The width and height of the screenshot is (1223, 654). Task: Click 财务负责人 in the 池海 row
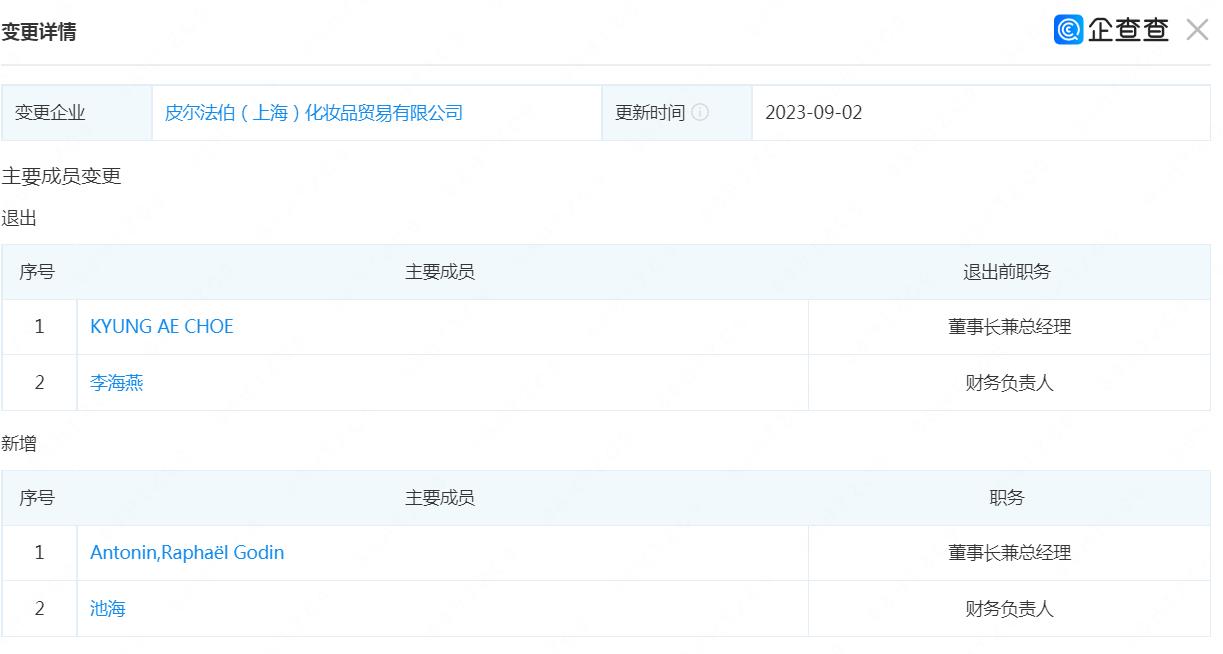[x=1009, y=609]
